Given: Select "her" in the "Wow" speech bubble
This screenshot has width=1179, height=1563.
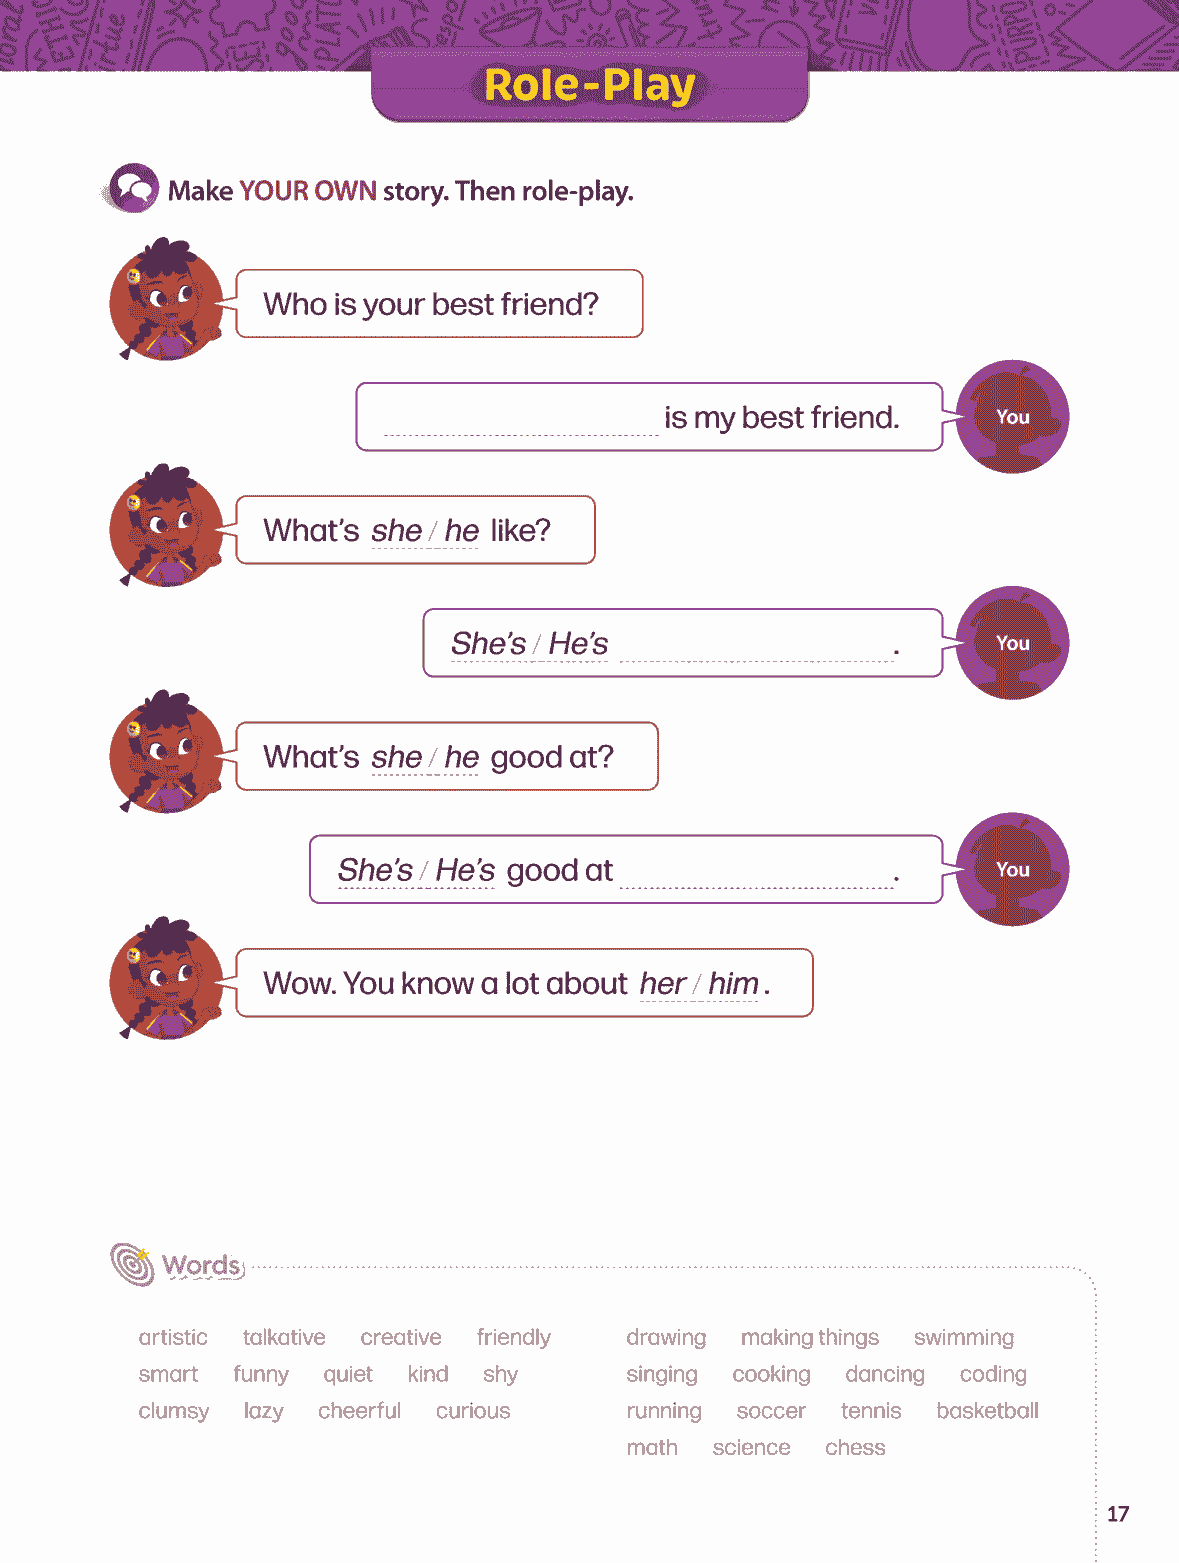Looking at the screenshot, I should coord(662,984).
